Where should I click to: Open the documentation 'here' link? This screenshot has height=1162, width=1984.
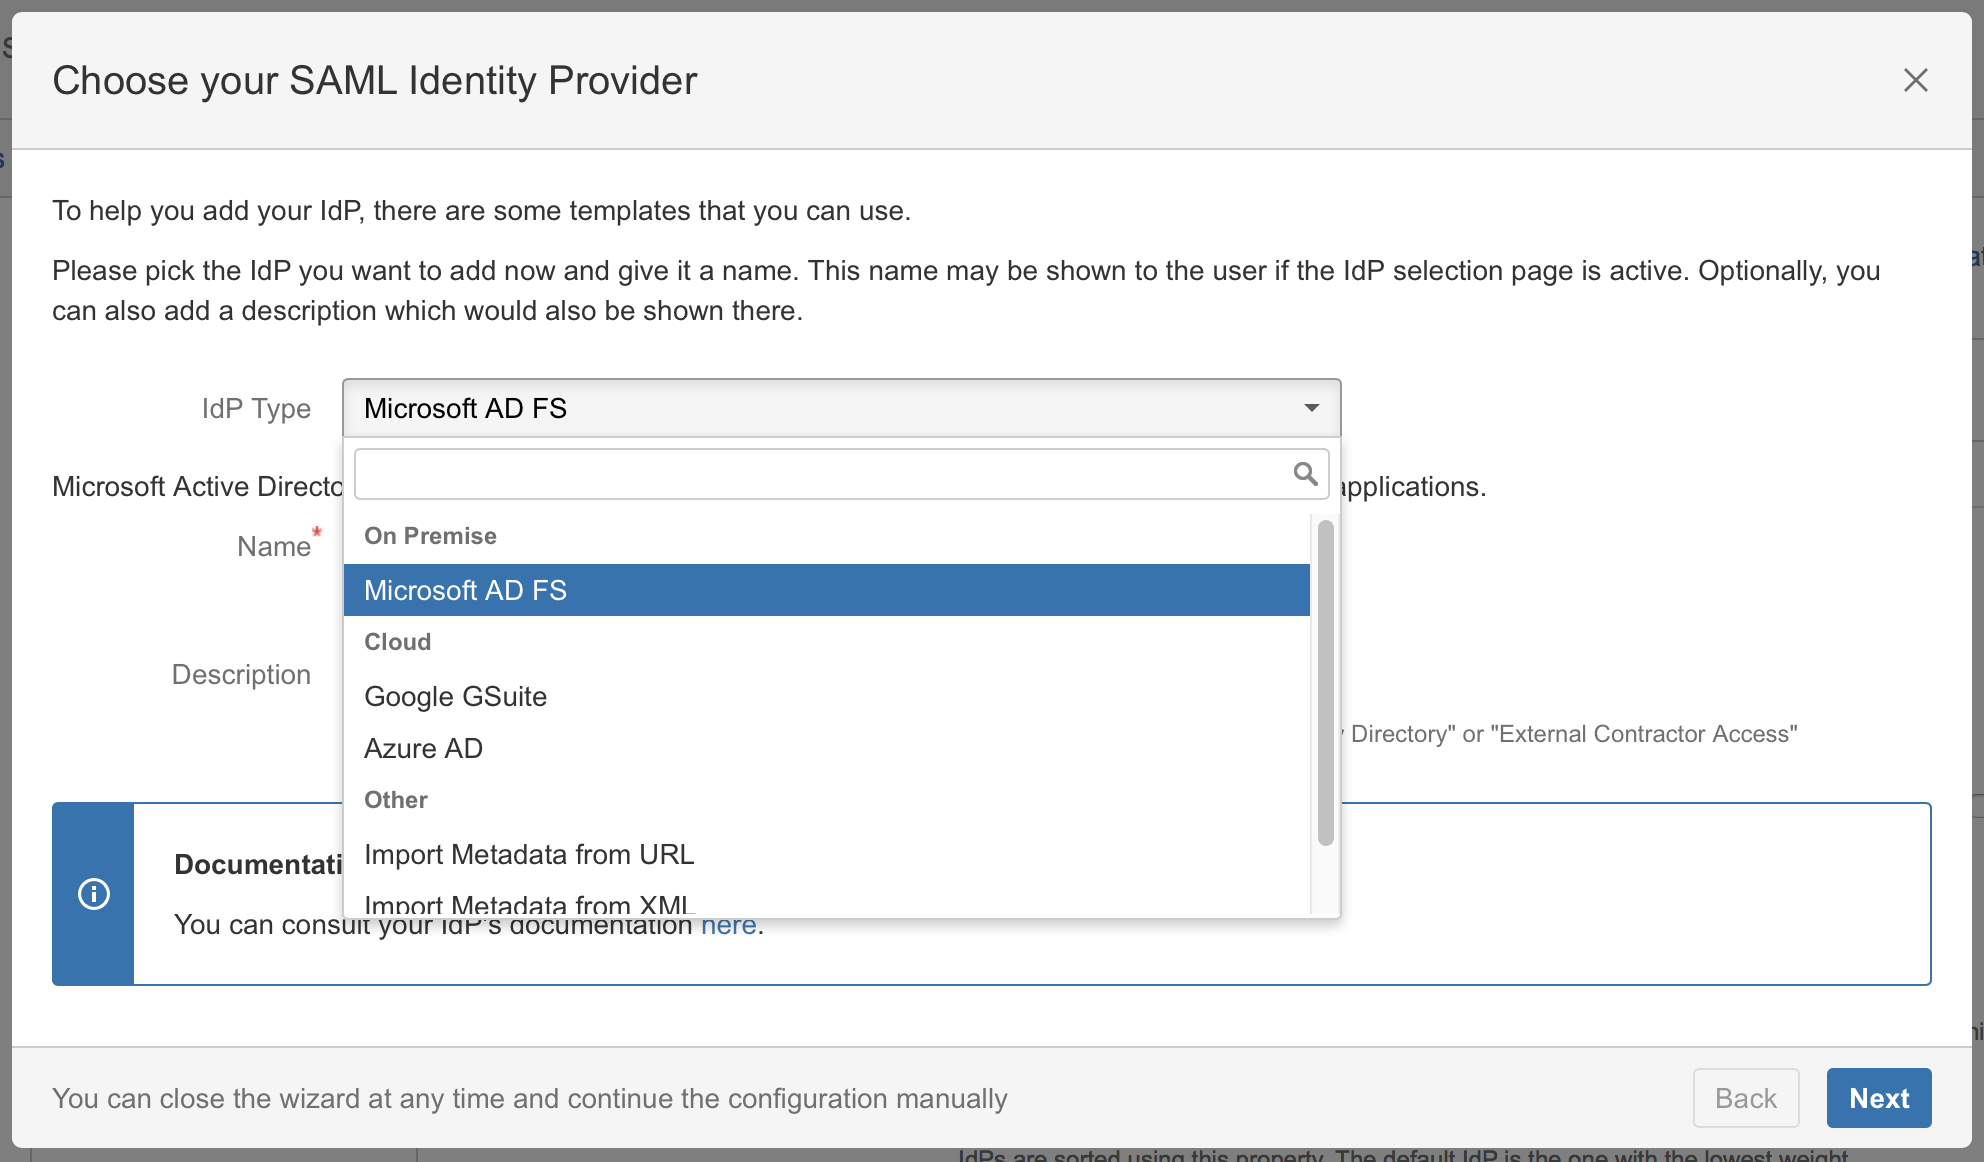(x=728, y=925)
